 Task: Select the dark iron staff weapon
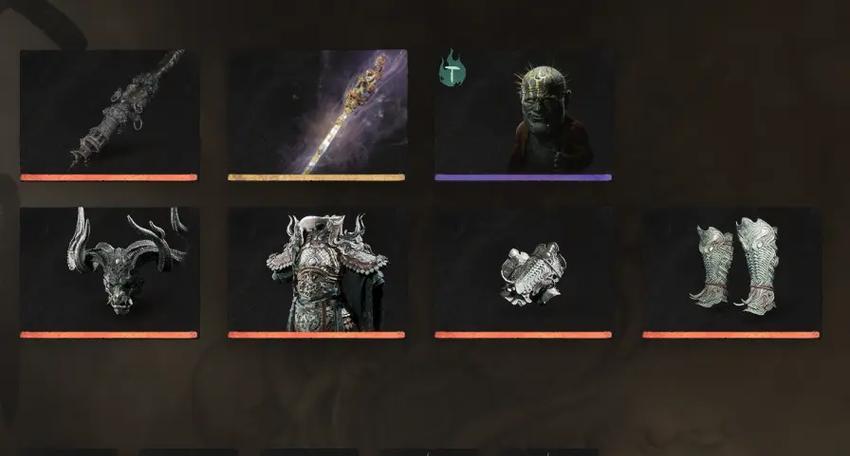click(110, 111)
